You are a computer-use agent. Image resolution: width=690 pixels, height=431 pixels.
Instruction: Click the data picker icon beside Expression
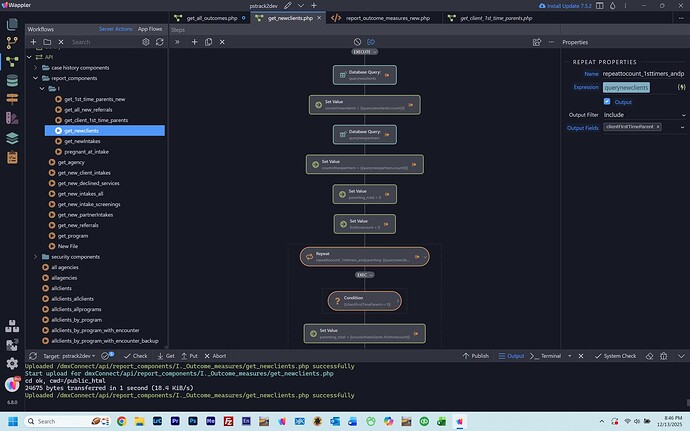pyautogui.click(x=680, y=87)
